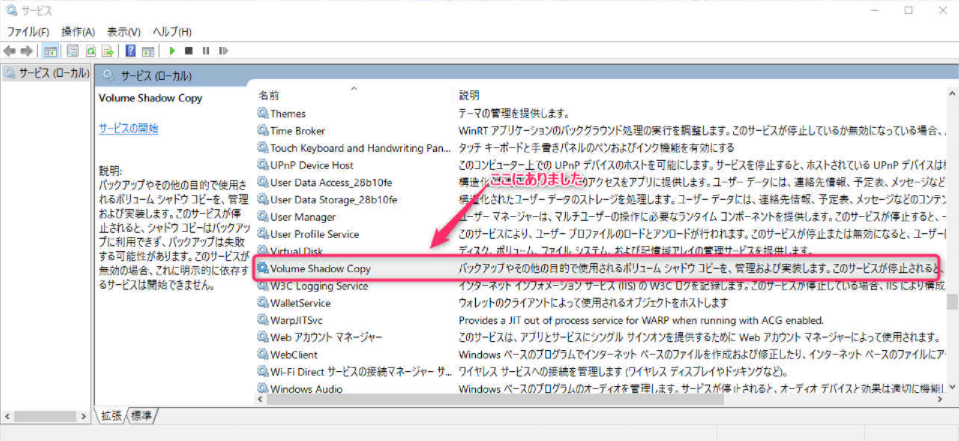This screenshot has height=441, width=959.
Task: Click the services list horizontal scrollbar left arrow
Action: click(x=261, y=399)
